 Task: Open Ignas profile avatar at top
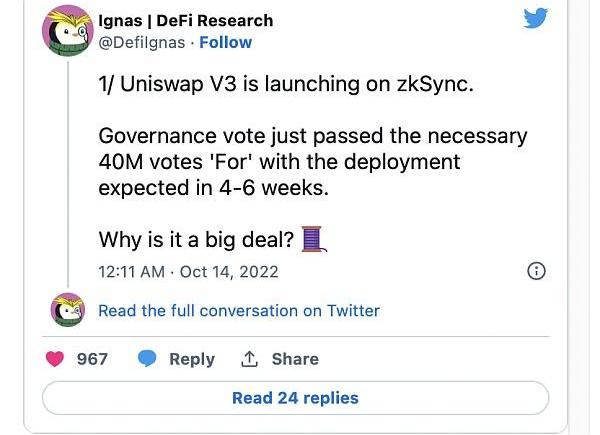[x=67, y=31]
